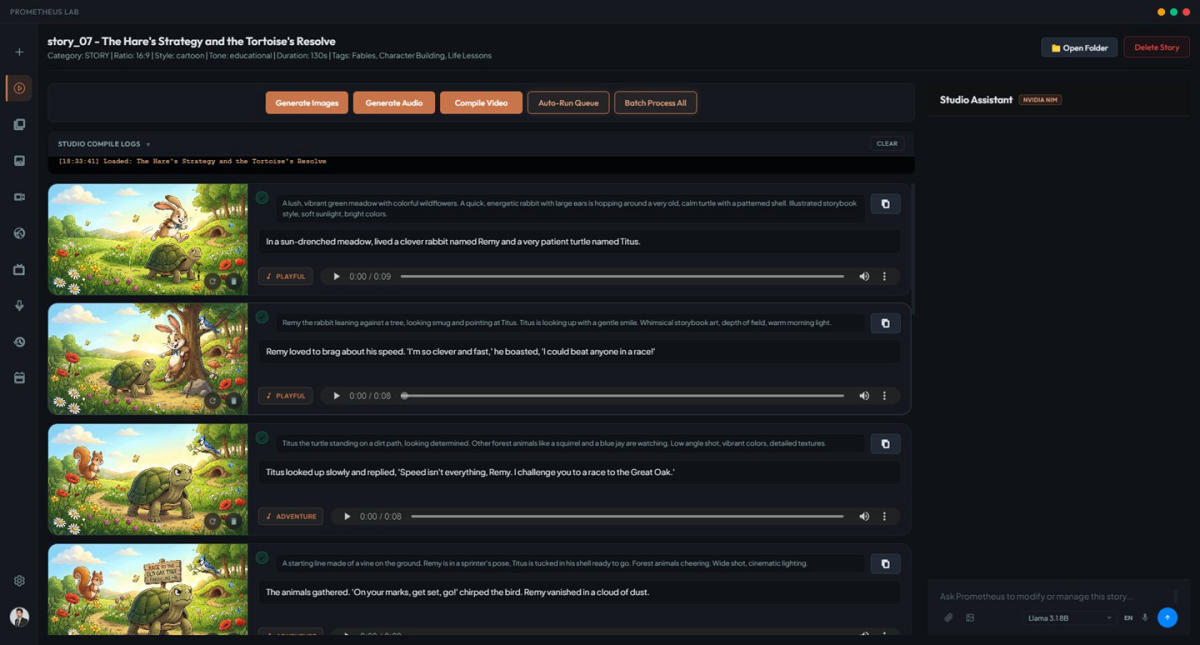This screenshot has height=645, width=1200.
Task: Open the Llama 3.1 8B model dropdown
Action: (1069, 618)
